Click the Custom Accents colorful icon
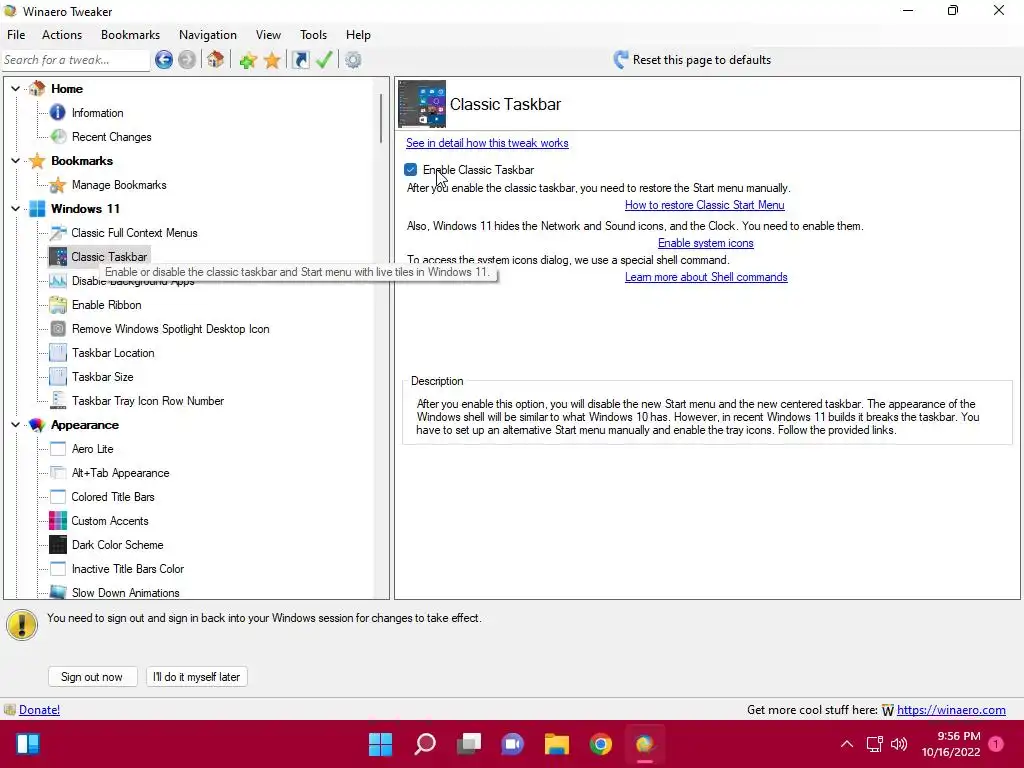1024x768 pixels. (x=58, y=520)
